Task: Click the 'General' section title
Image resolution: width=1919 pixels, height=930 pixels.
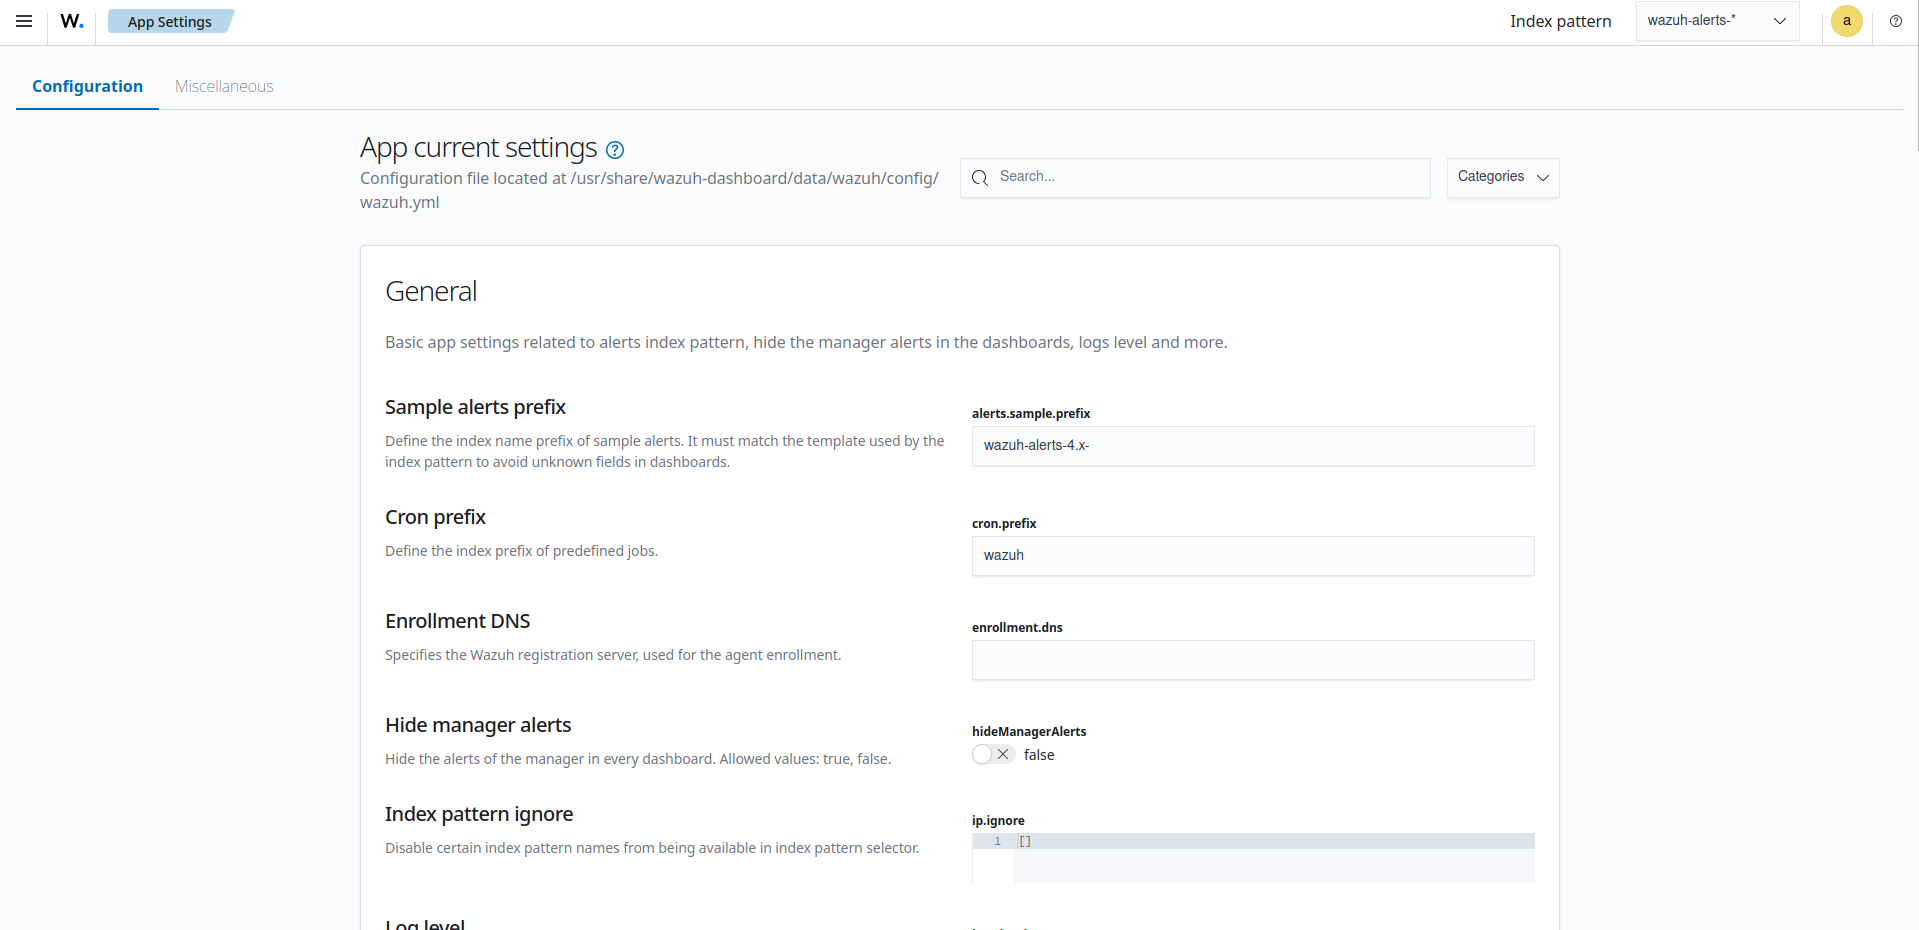Action: tap(431, 291)
